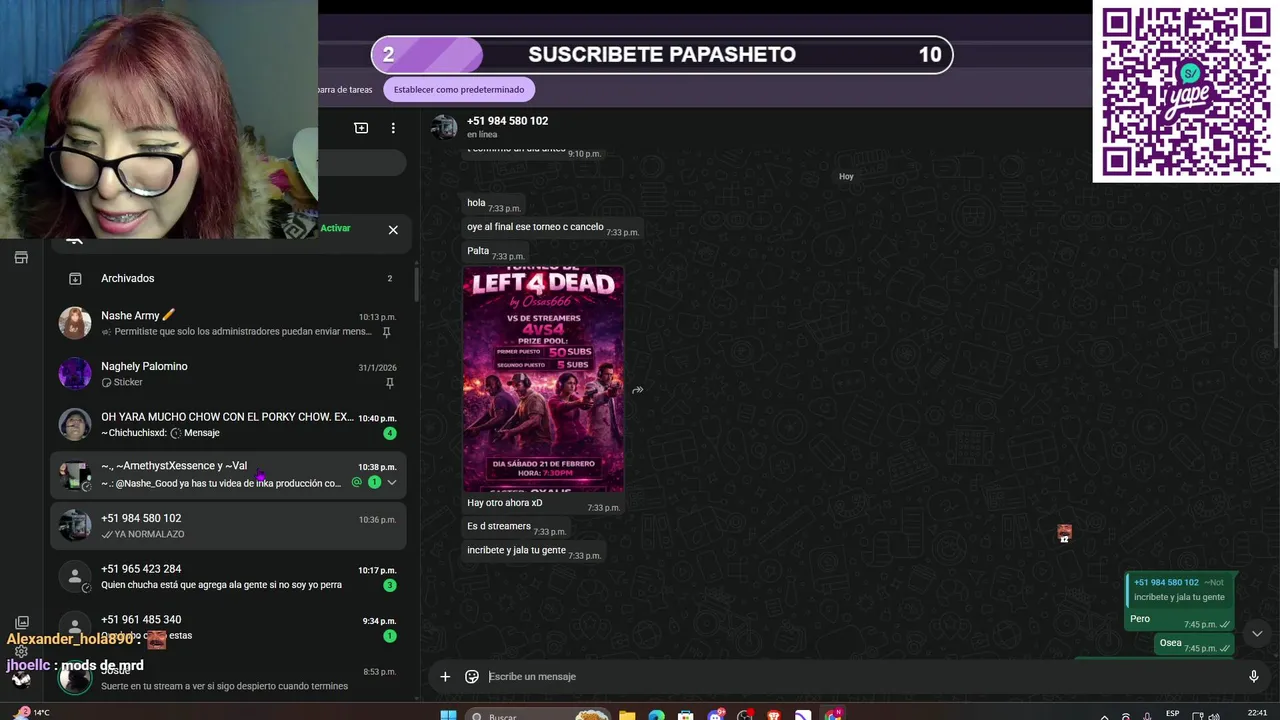Open +51 965 423 284 chat
1280x720 pixels.
230,576
